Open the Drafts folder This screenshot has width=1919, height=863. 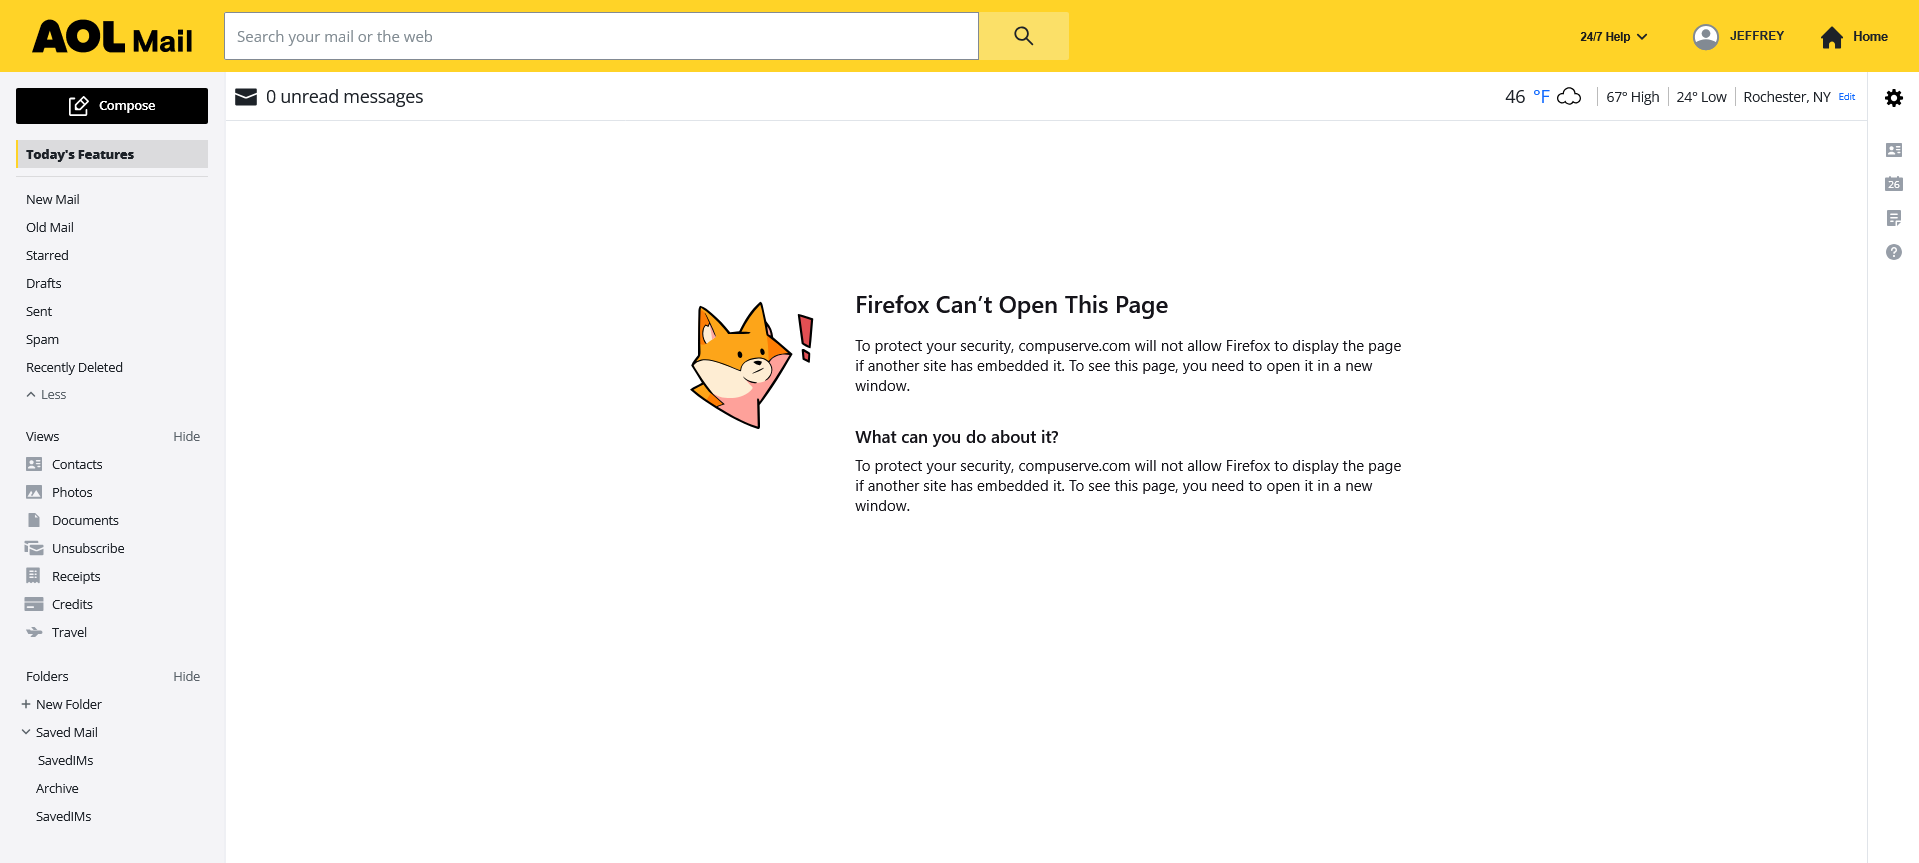44,283
